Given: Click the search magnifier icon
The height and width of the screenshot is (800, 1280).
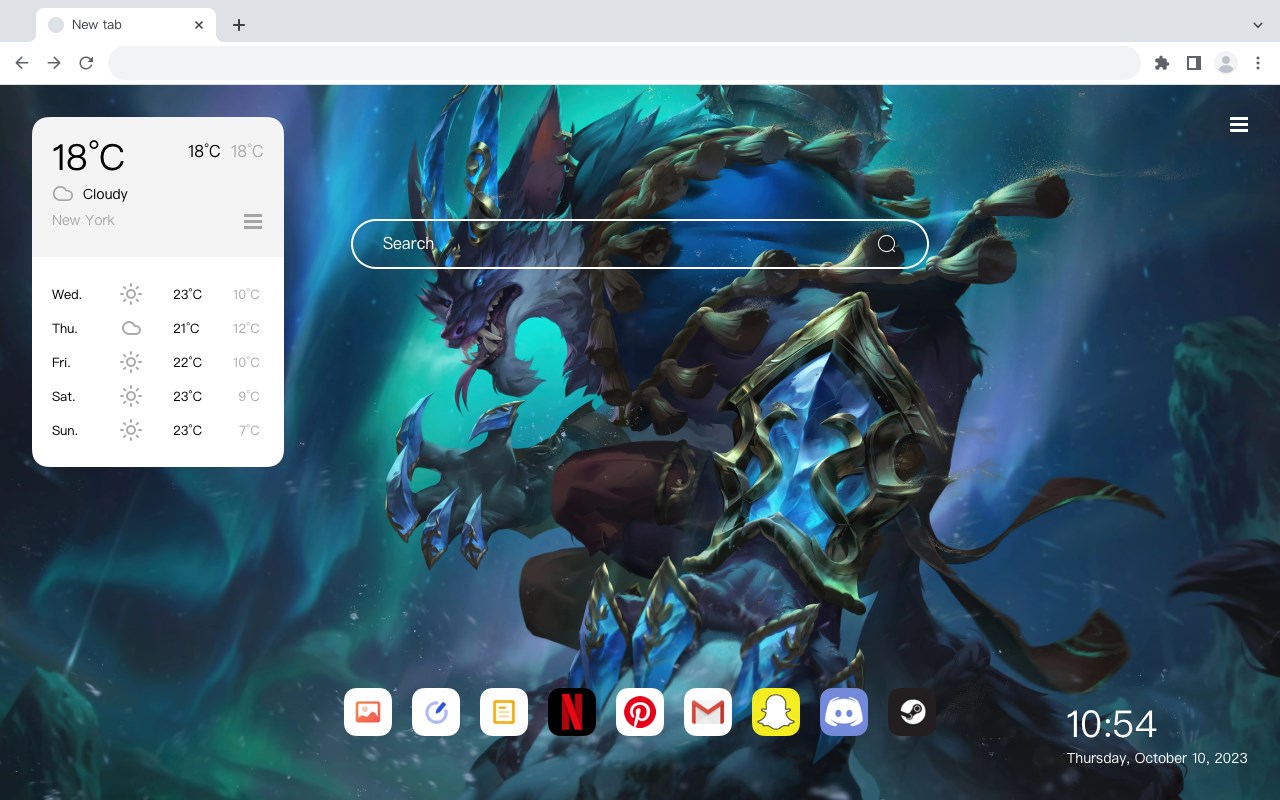Looking at the screenshot, I should [887, 244].
